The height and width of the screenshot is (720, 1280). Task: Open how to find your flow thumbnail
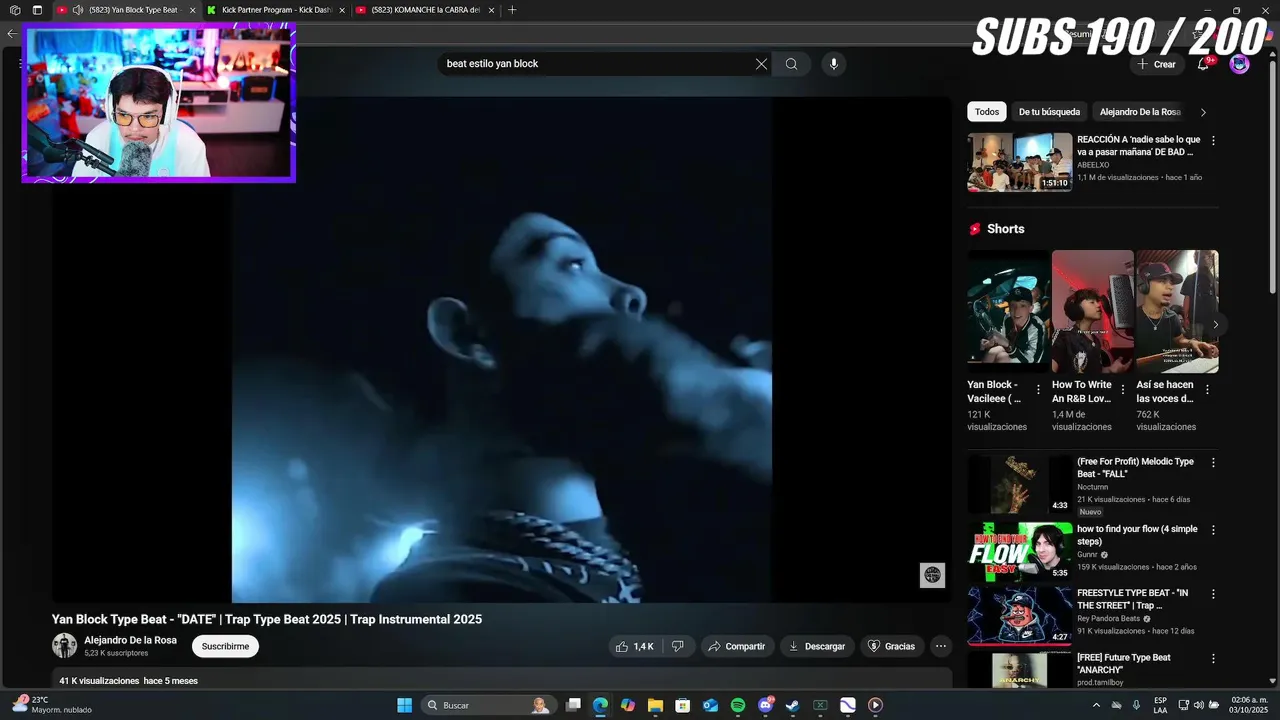tap(1019, 551)
